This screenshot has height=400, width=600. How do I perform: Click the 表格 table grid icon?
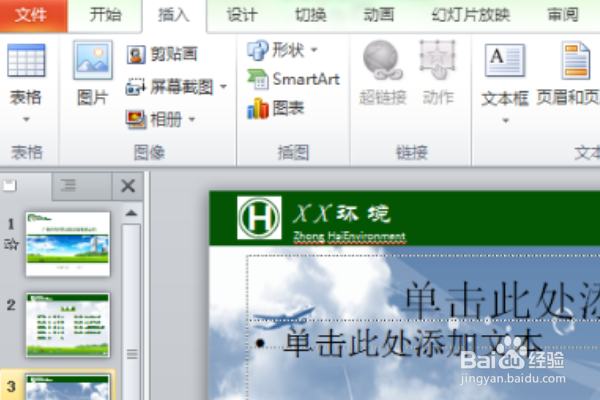click(26, 60)
